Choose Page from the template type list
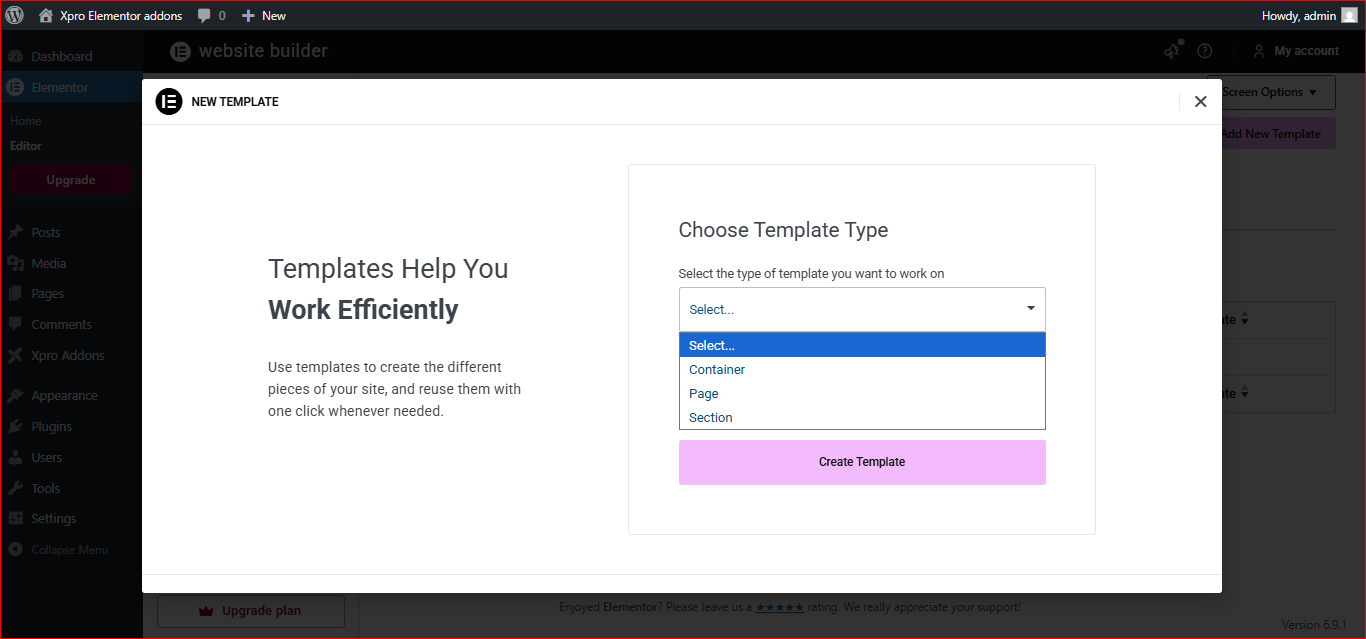The width and height of the screenshot is (1366, 639). [x=704, y=394]
